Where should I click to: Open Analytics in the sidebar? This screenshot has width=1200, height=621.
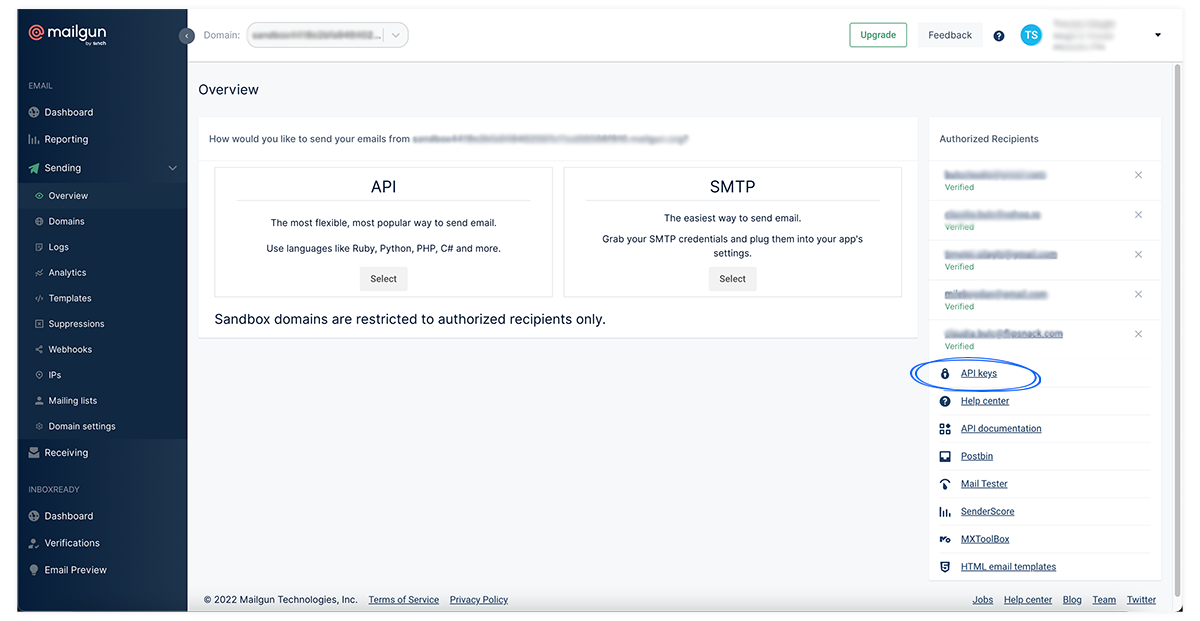(67, 272)
